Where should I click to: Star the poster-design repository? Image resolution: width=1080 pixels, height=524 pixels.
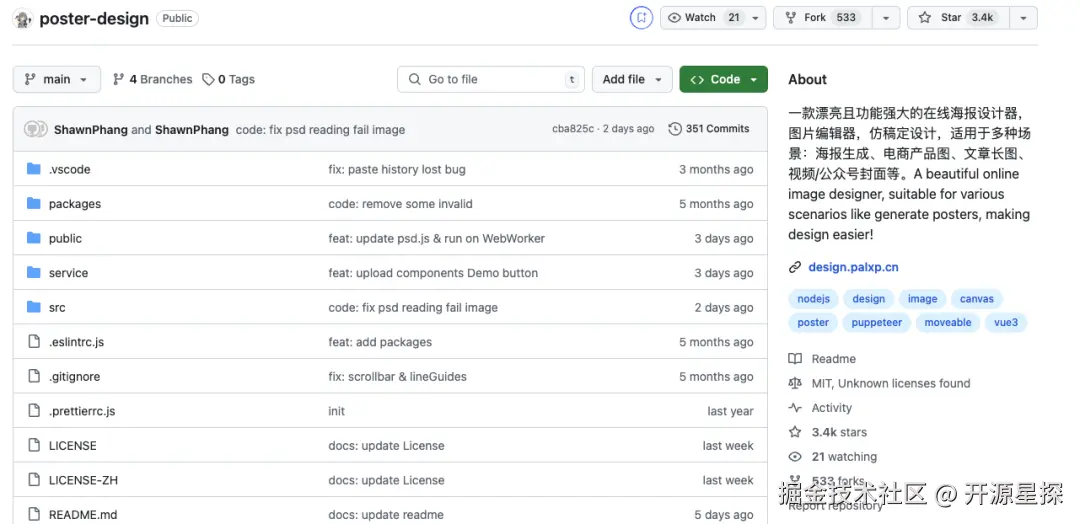[x=953, y=18]
